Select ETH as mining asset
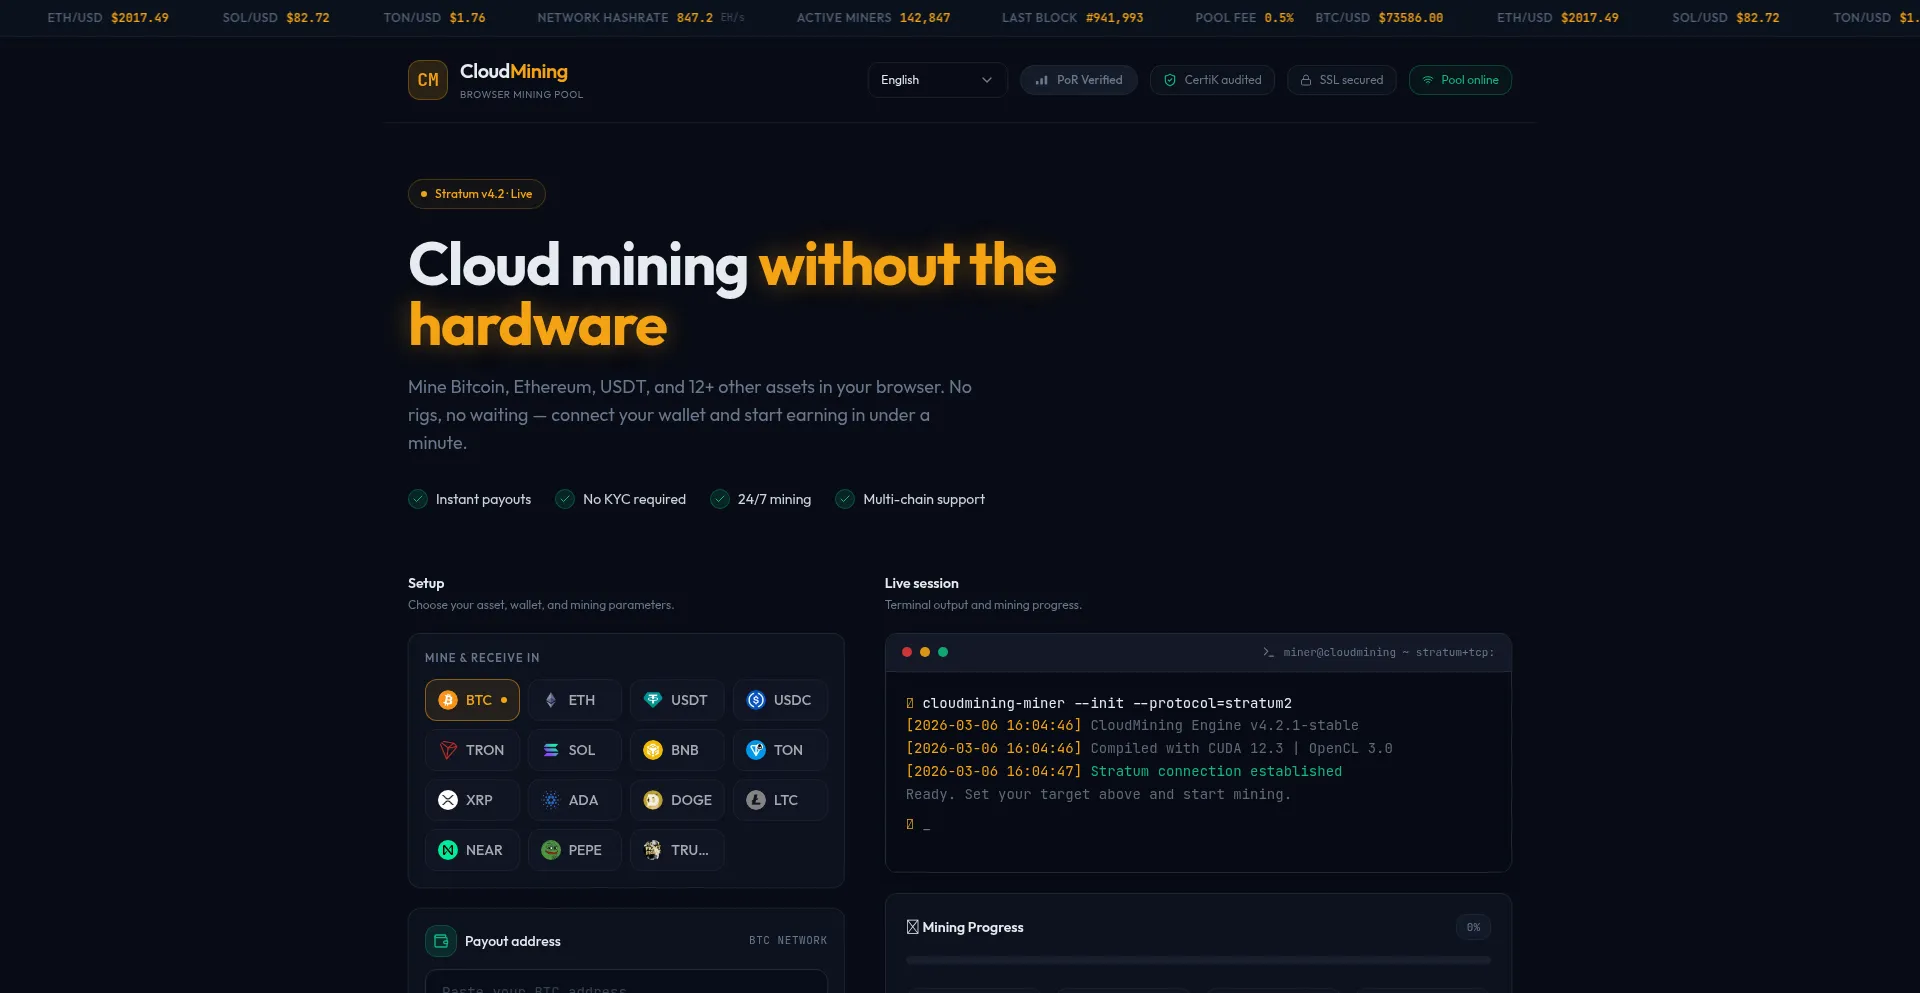This screenshot has width=1920, height=993. [x=575, y=700]
